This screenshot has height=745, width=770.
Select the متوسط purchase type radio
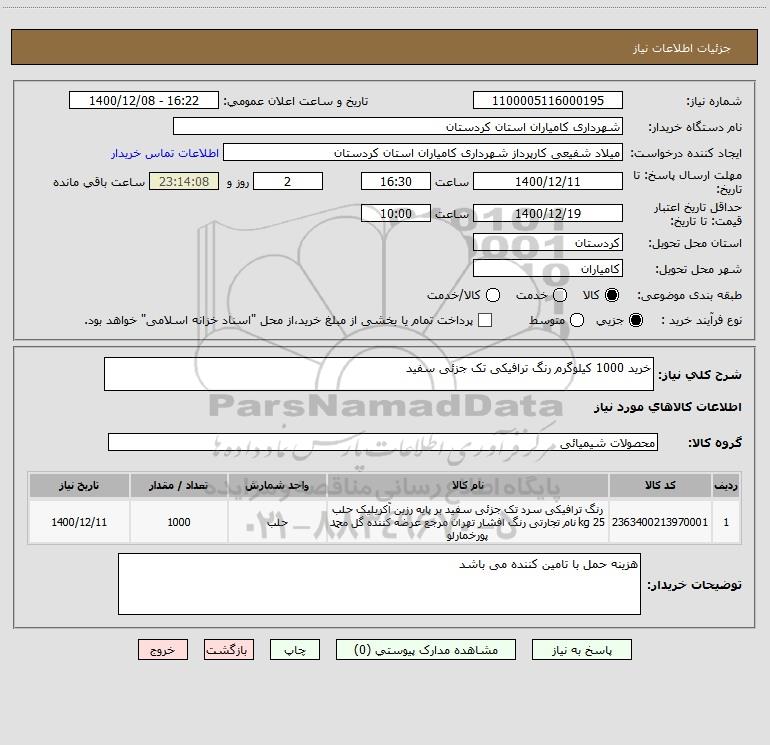(577, 320)
